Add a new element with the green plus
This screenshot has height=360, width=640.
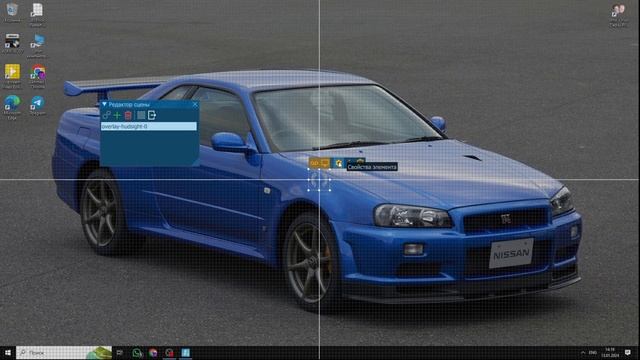pyautogui.click(x=117, y=115)
